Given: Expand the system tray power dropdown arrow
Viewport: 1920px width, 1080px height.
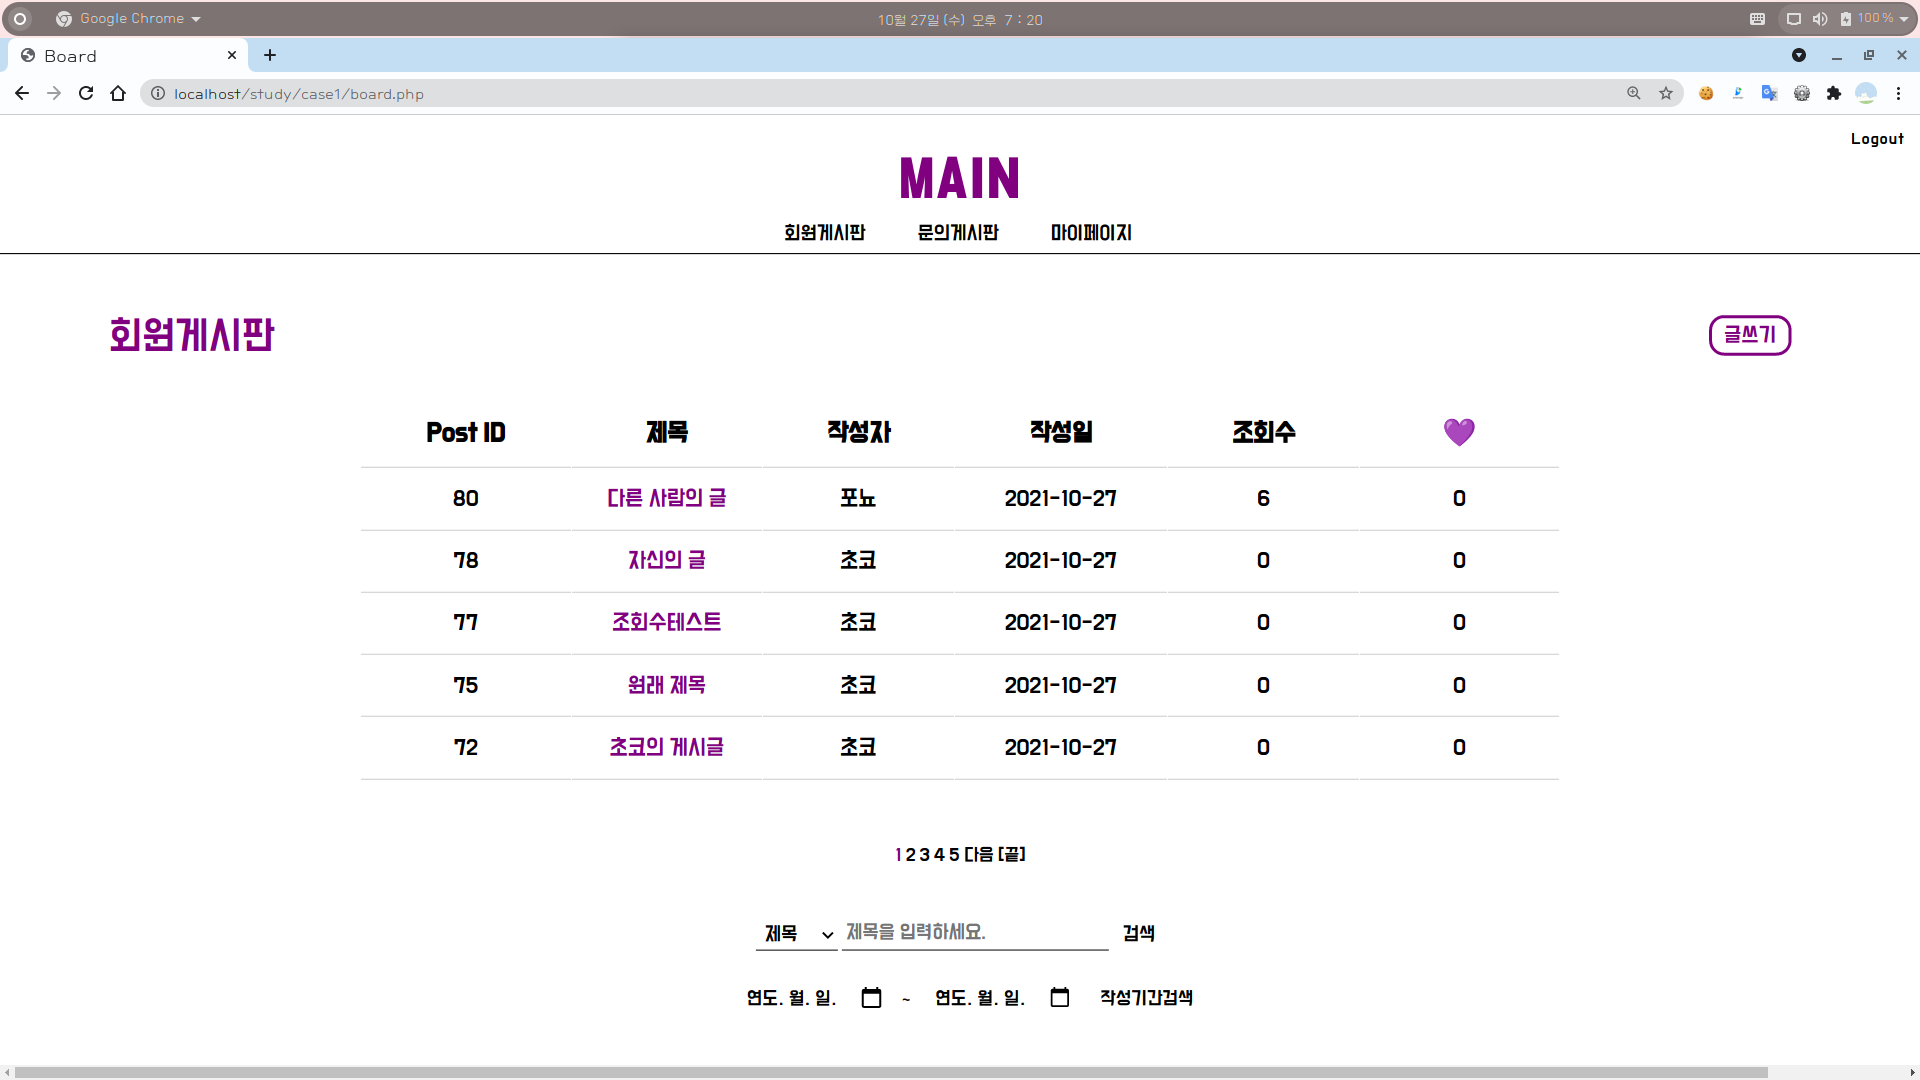Looking at the screenshot, I should click(x=1904, y=19).
